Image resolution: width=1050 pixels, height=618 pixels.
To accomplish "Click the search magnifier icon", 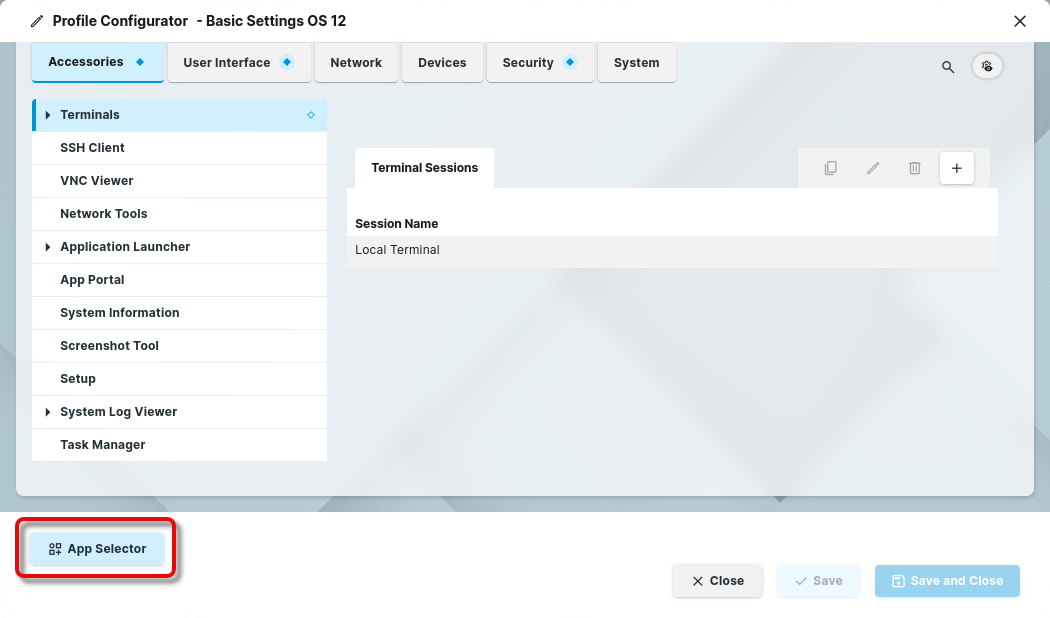I will (948, 67).
